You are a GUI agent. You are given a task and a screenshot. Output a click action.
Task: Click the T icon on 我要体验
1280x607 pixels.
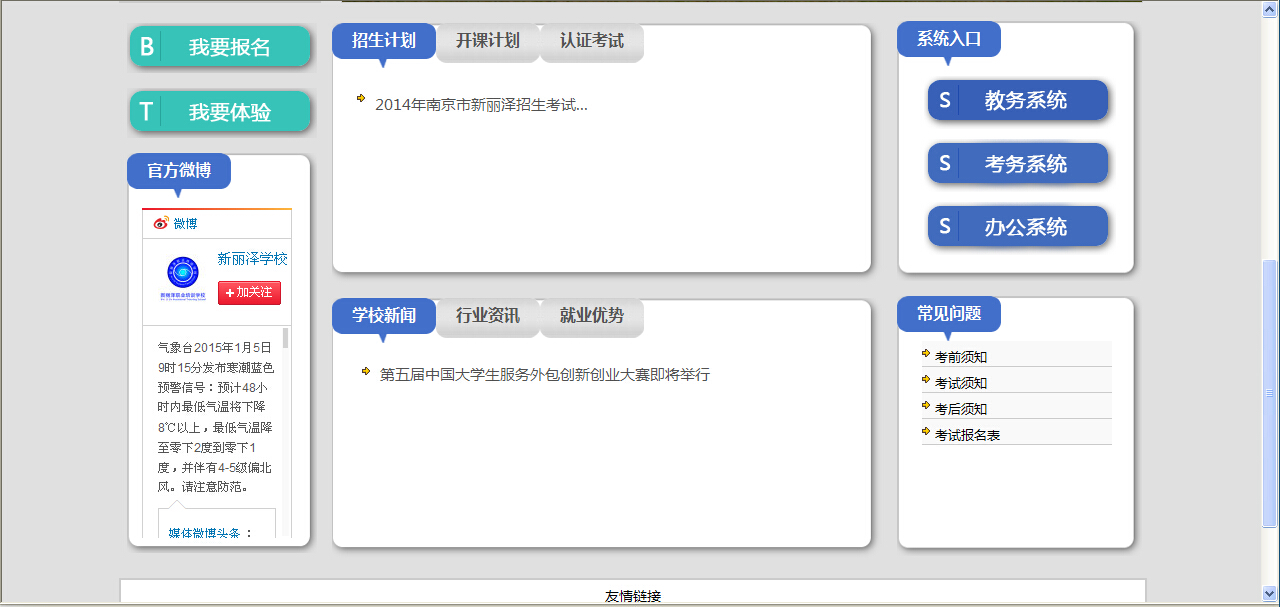[146, 112]
